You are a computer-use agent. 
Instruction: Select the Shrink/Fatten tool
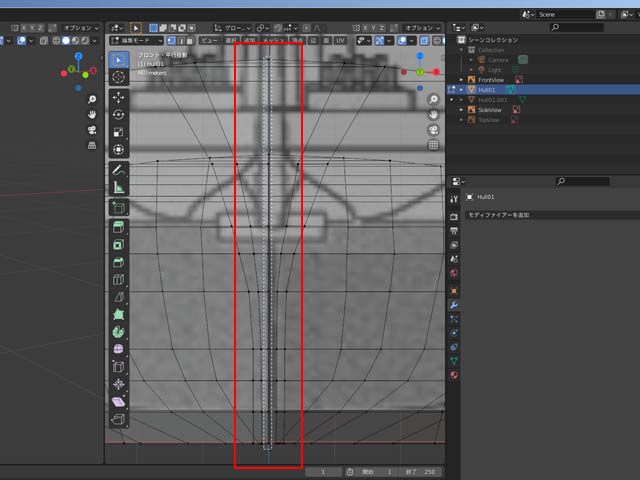pos(119,384)
